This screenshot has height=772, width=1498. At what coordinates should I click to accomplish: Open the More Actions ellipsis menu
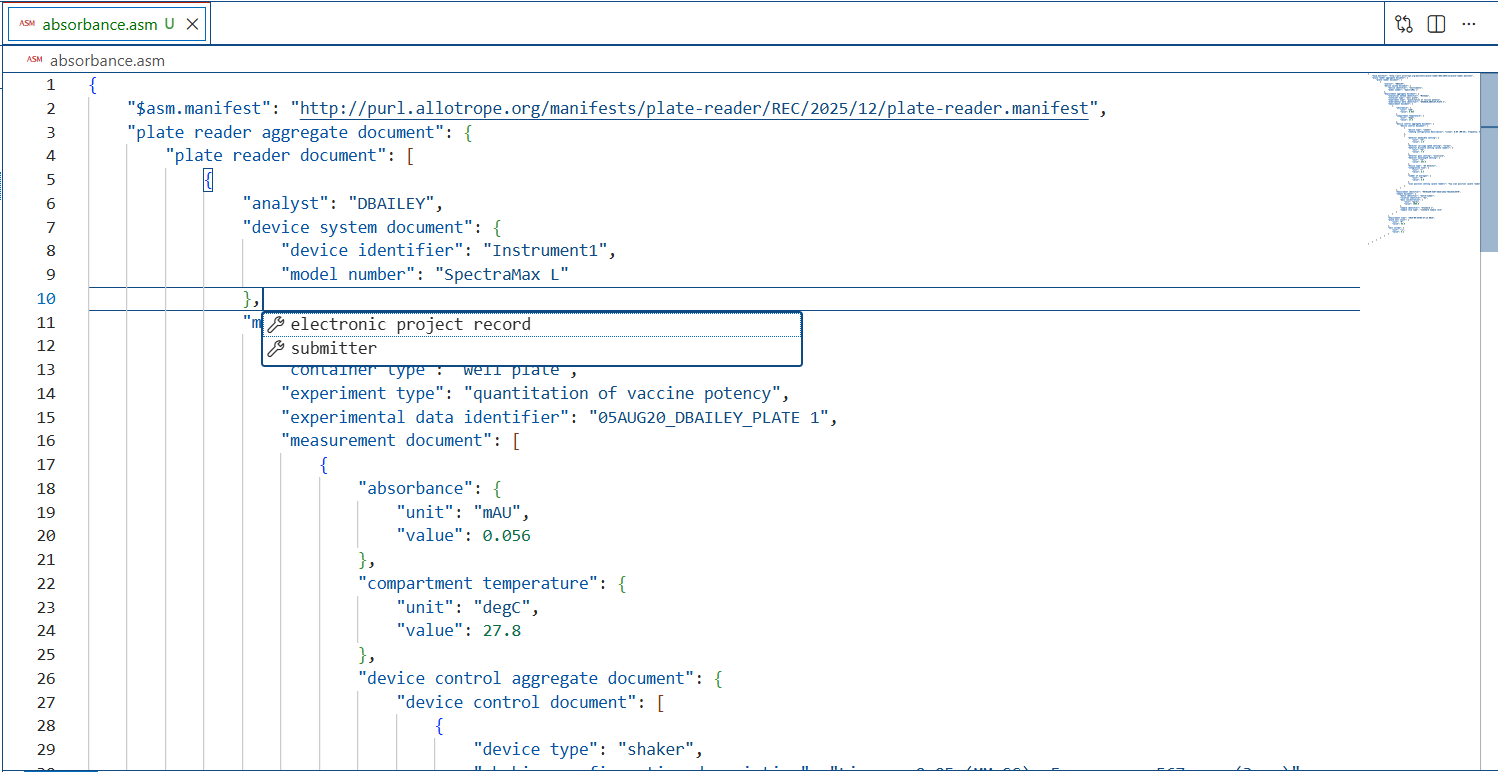[1468, 24]
